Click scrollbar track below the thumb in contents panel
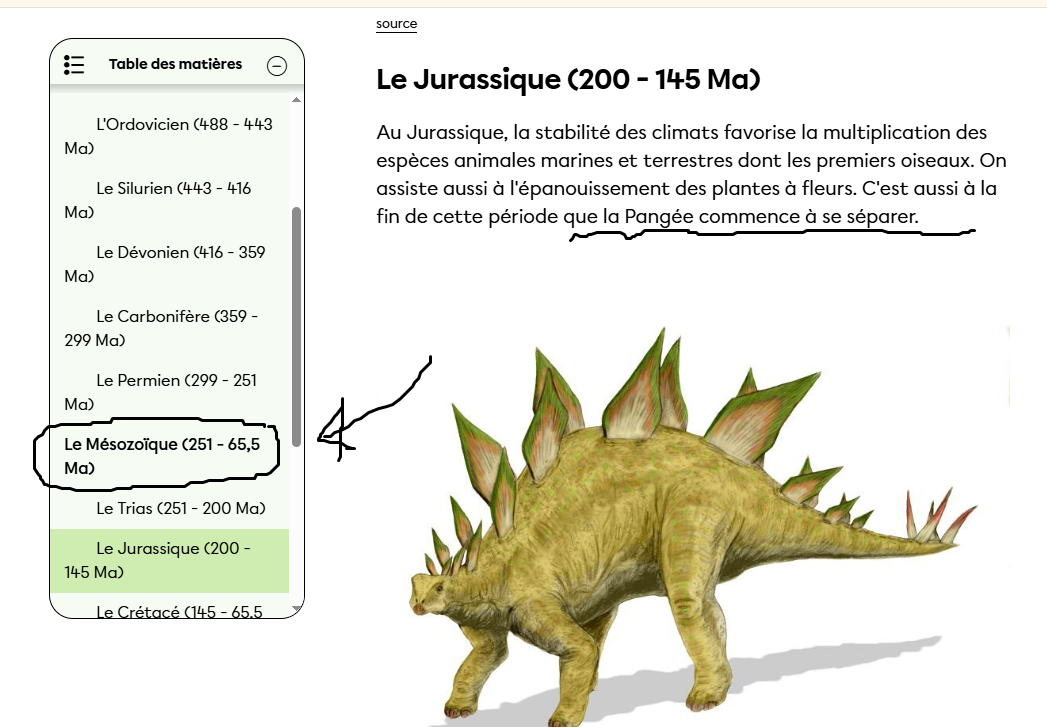The image size is (1047, 727). pos(296,530)
